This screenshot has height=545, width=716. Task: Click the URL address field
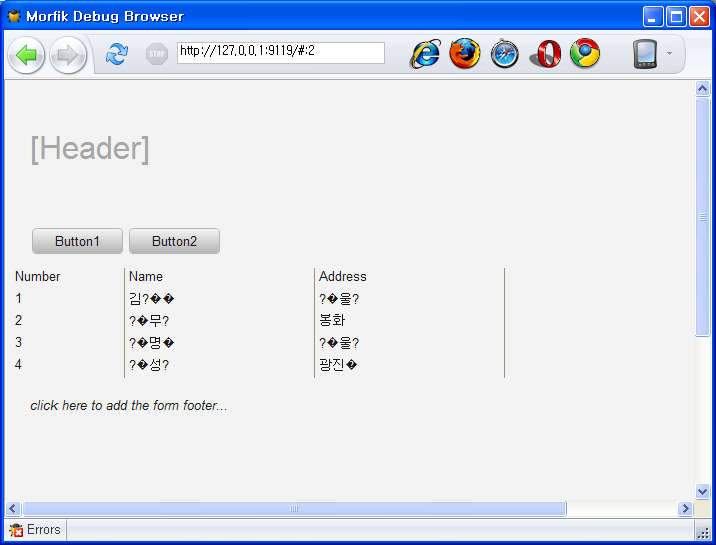point(280,52)
